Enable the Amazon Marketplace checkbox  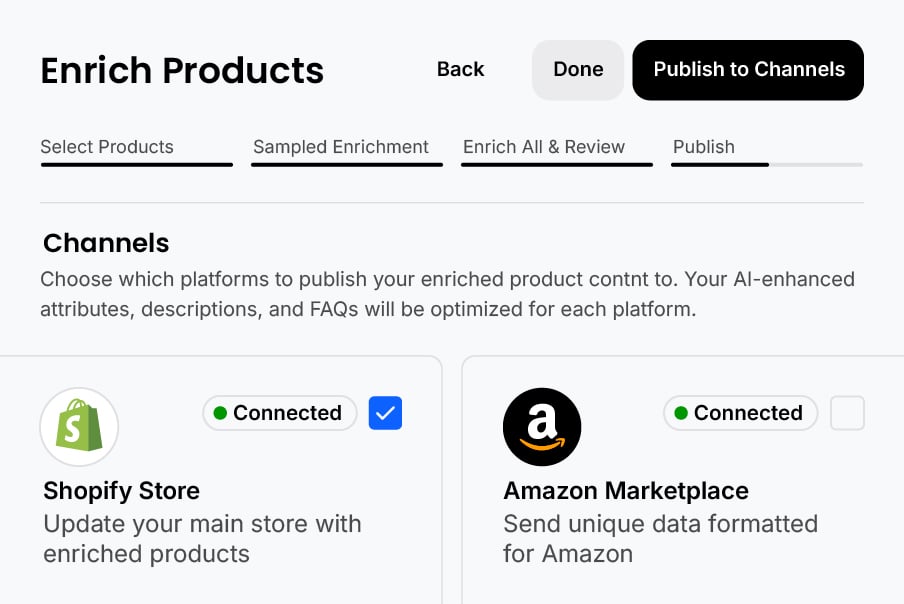pyautogui.click(x=847, y=413)
